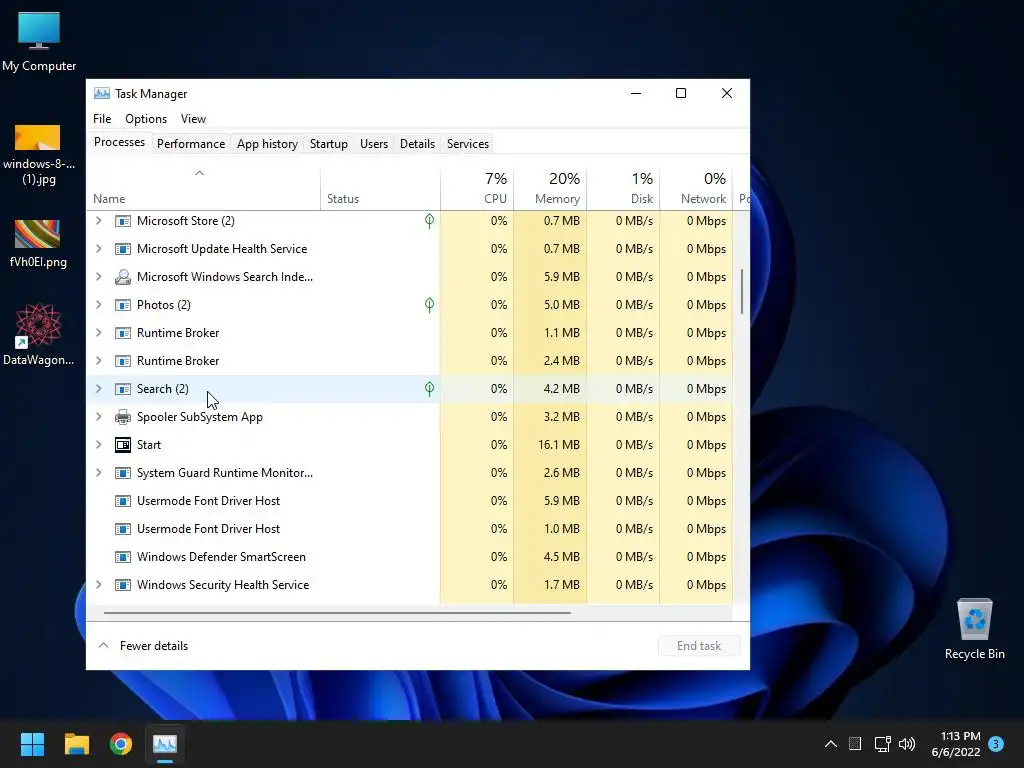Click the Microsoft Store process icon
This screenshot has width=1024, height=768.
[123, 221]
